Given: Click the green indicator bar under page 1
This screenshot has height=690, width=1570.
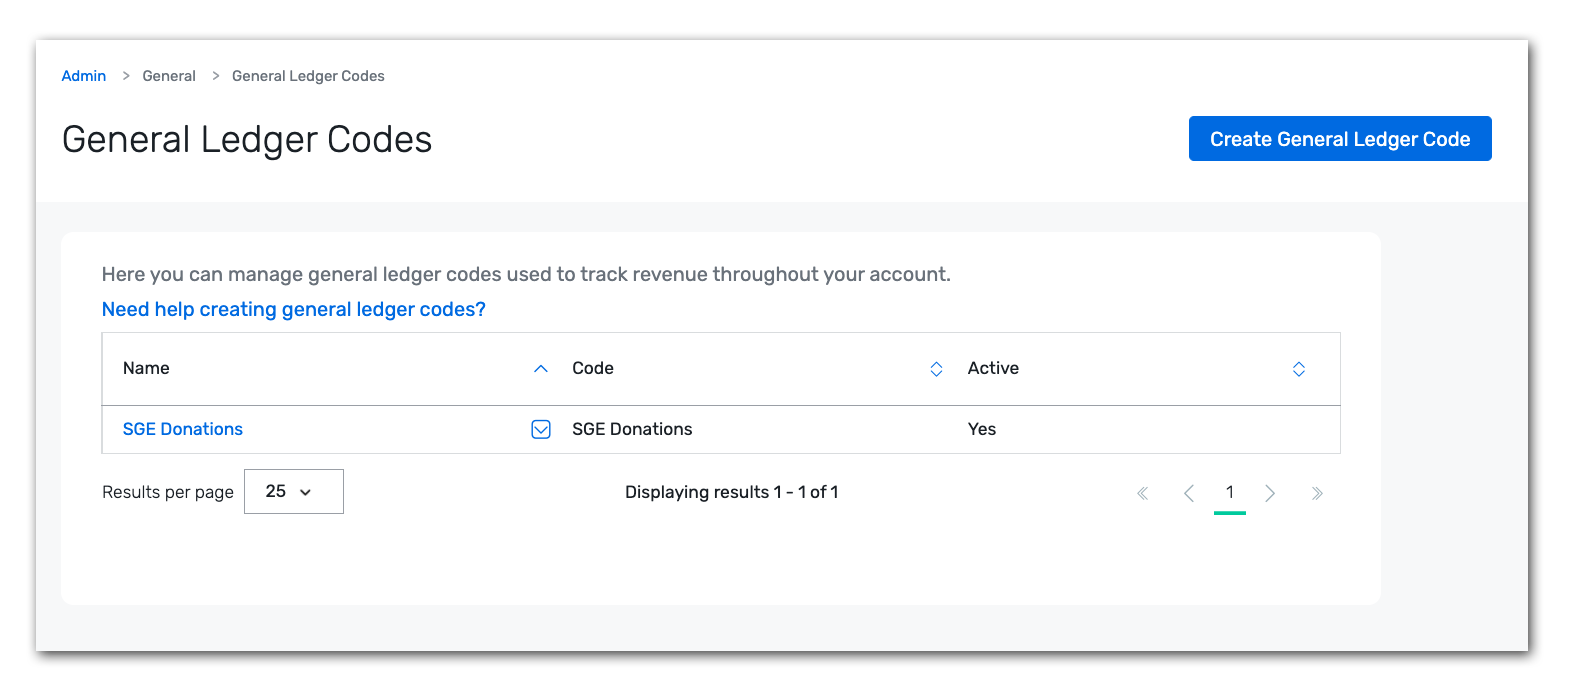Looking at the screenshot, I should [1230, 512].
